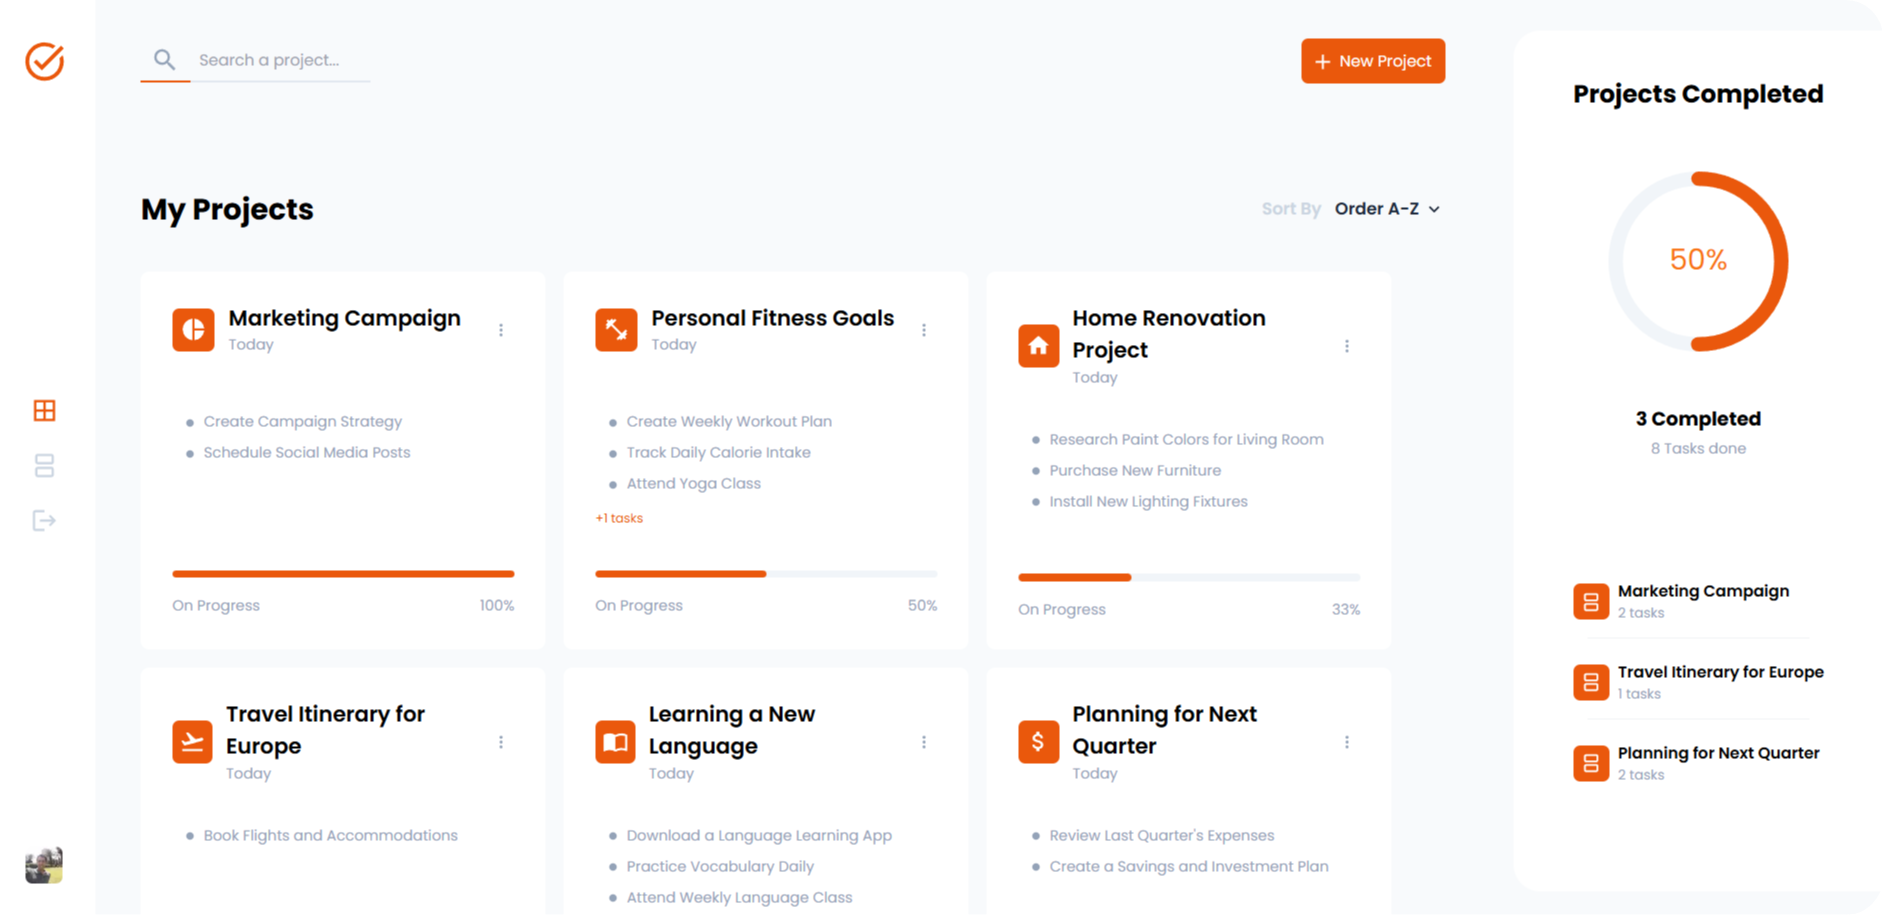Click the Learning a New Language book icon

(615, 741)
